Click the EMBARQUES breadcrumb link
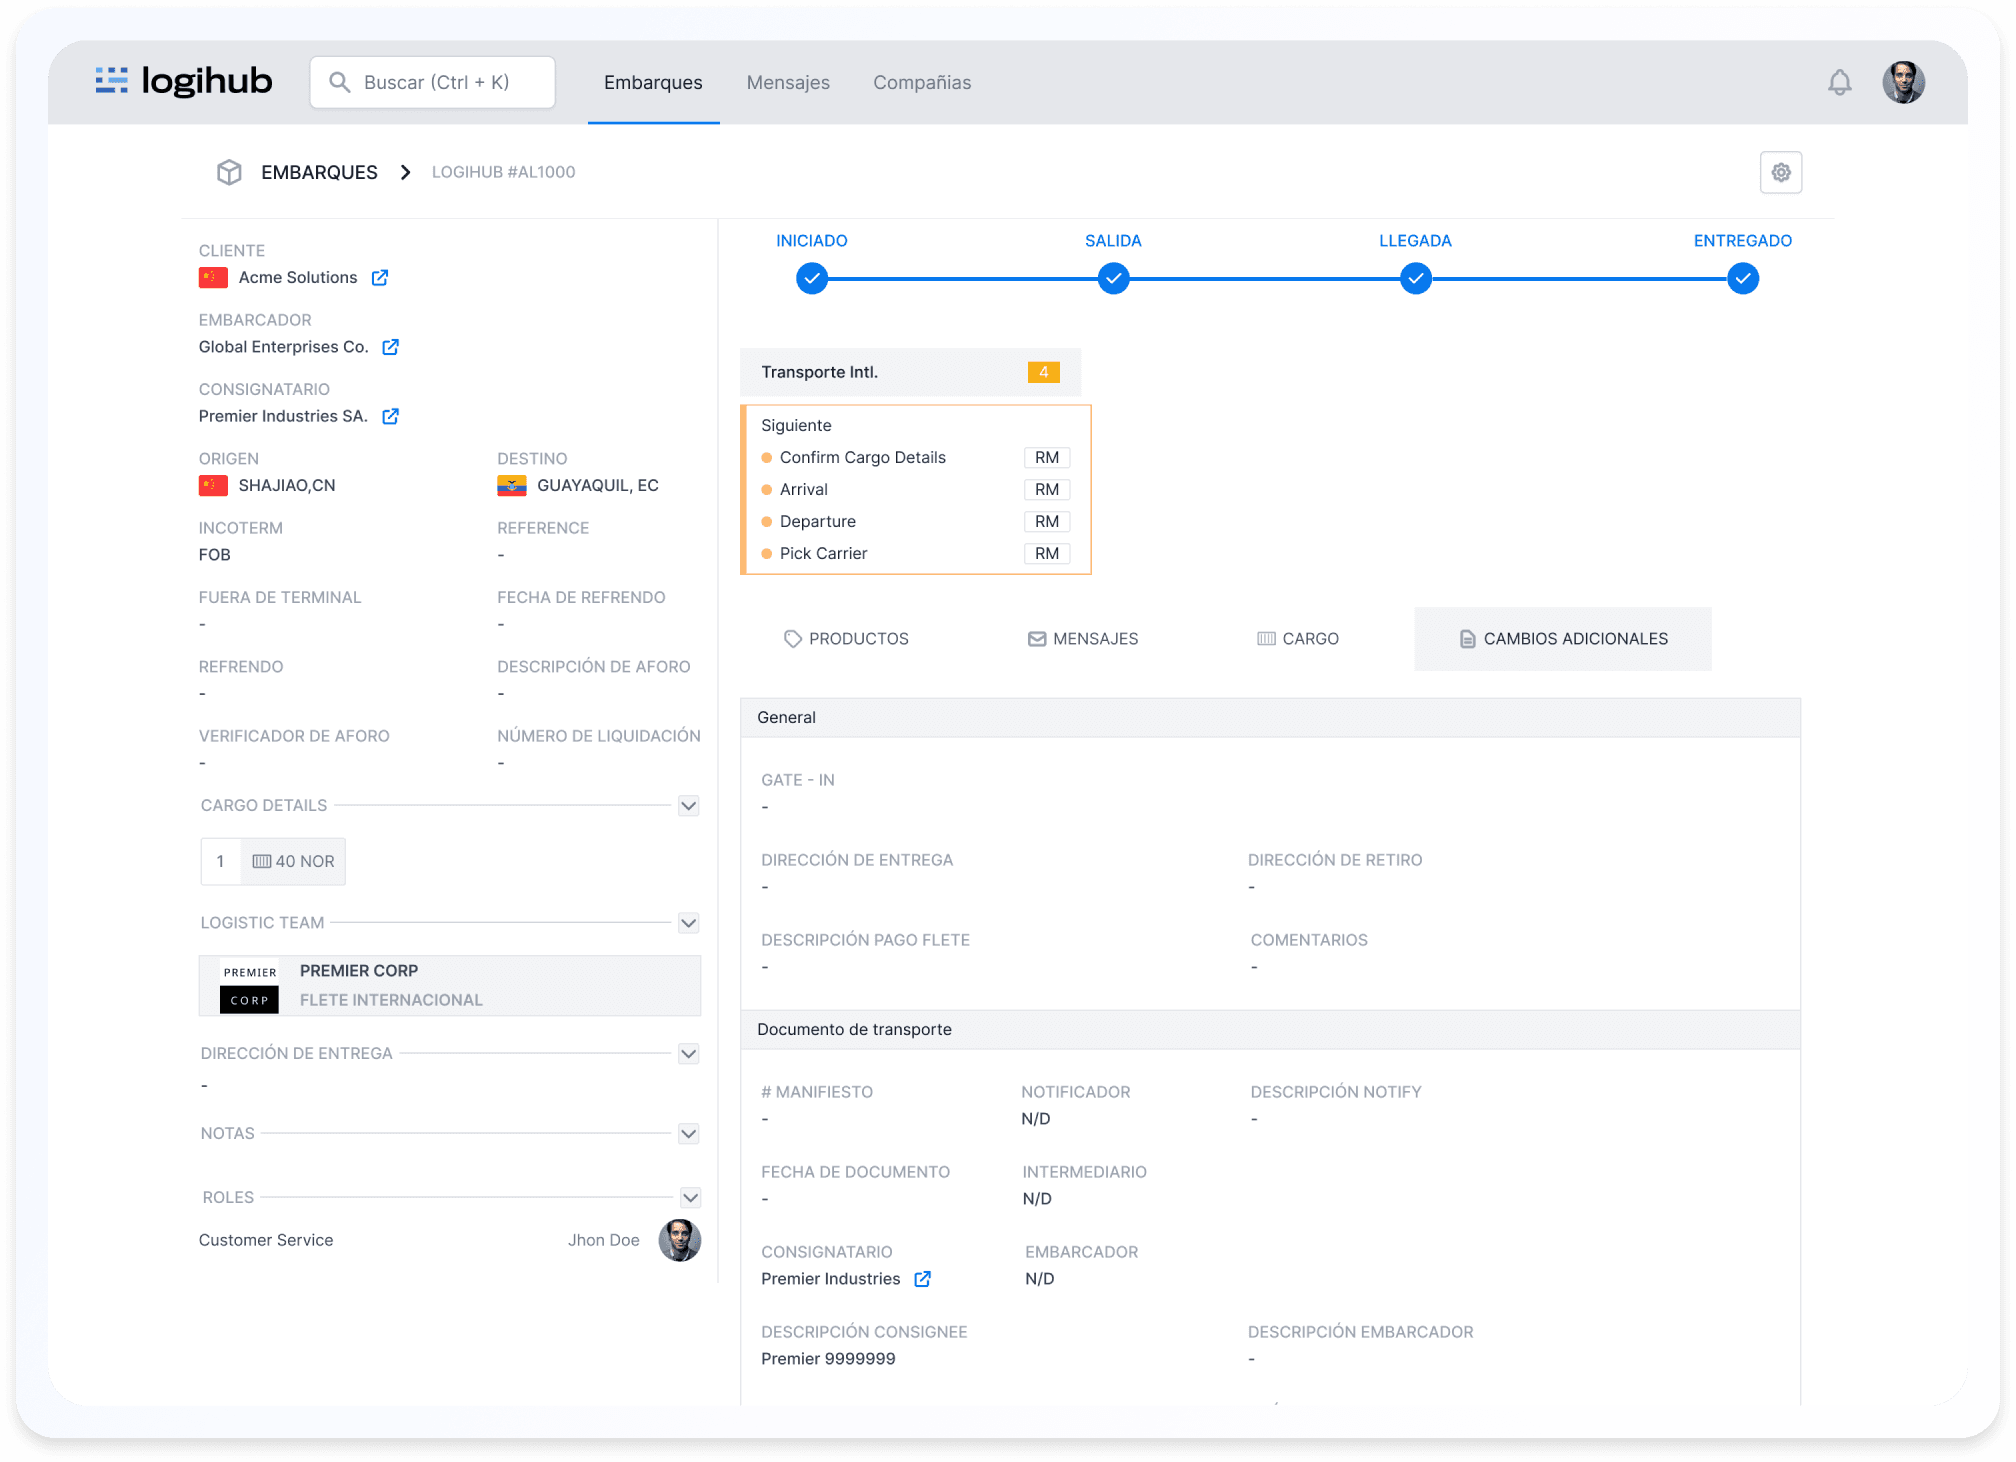The width and height of the screenshot is (2016, 1462). [319, 172]
